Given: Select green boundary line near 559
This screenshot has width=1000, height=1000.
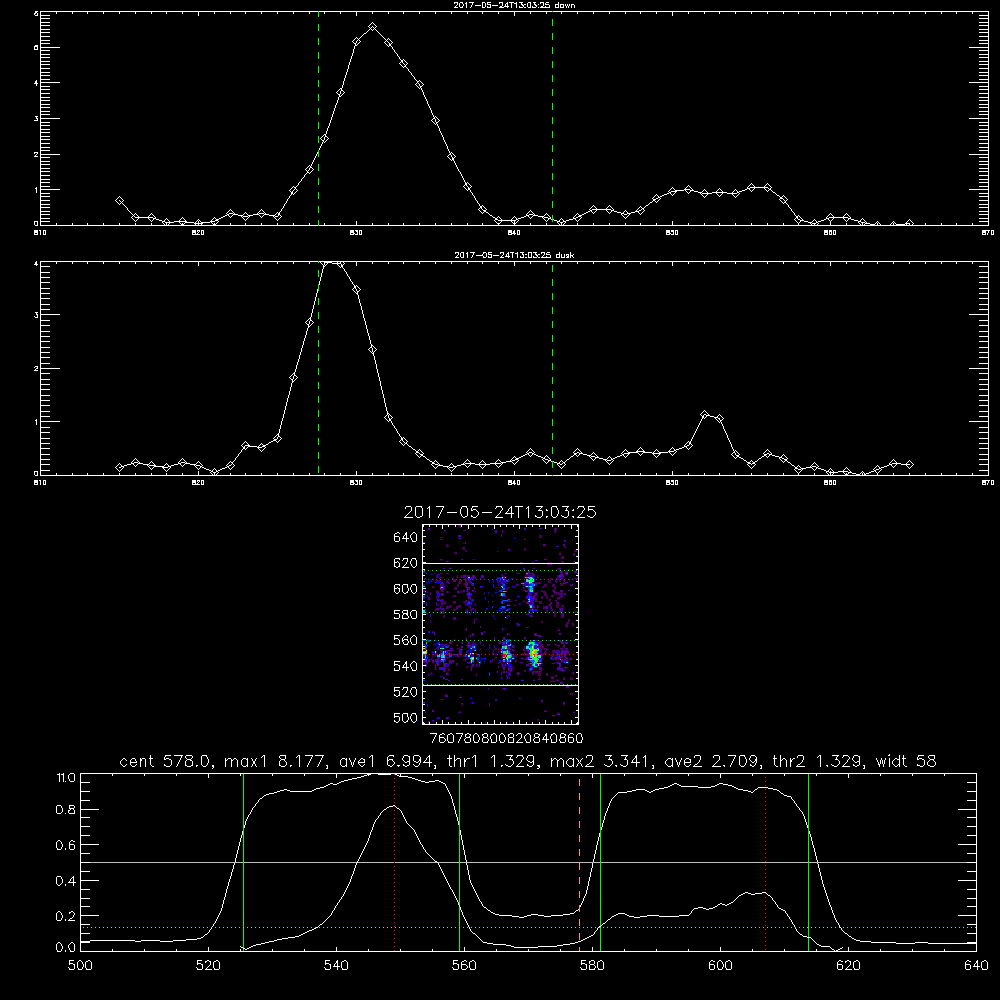Looking at the screenshot, I should [x=459, y=861].
